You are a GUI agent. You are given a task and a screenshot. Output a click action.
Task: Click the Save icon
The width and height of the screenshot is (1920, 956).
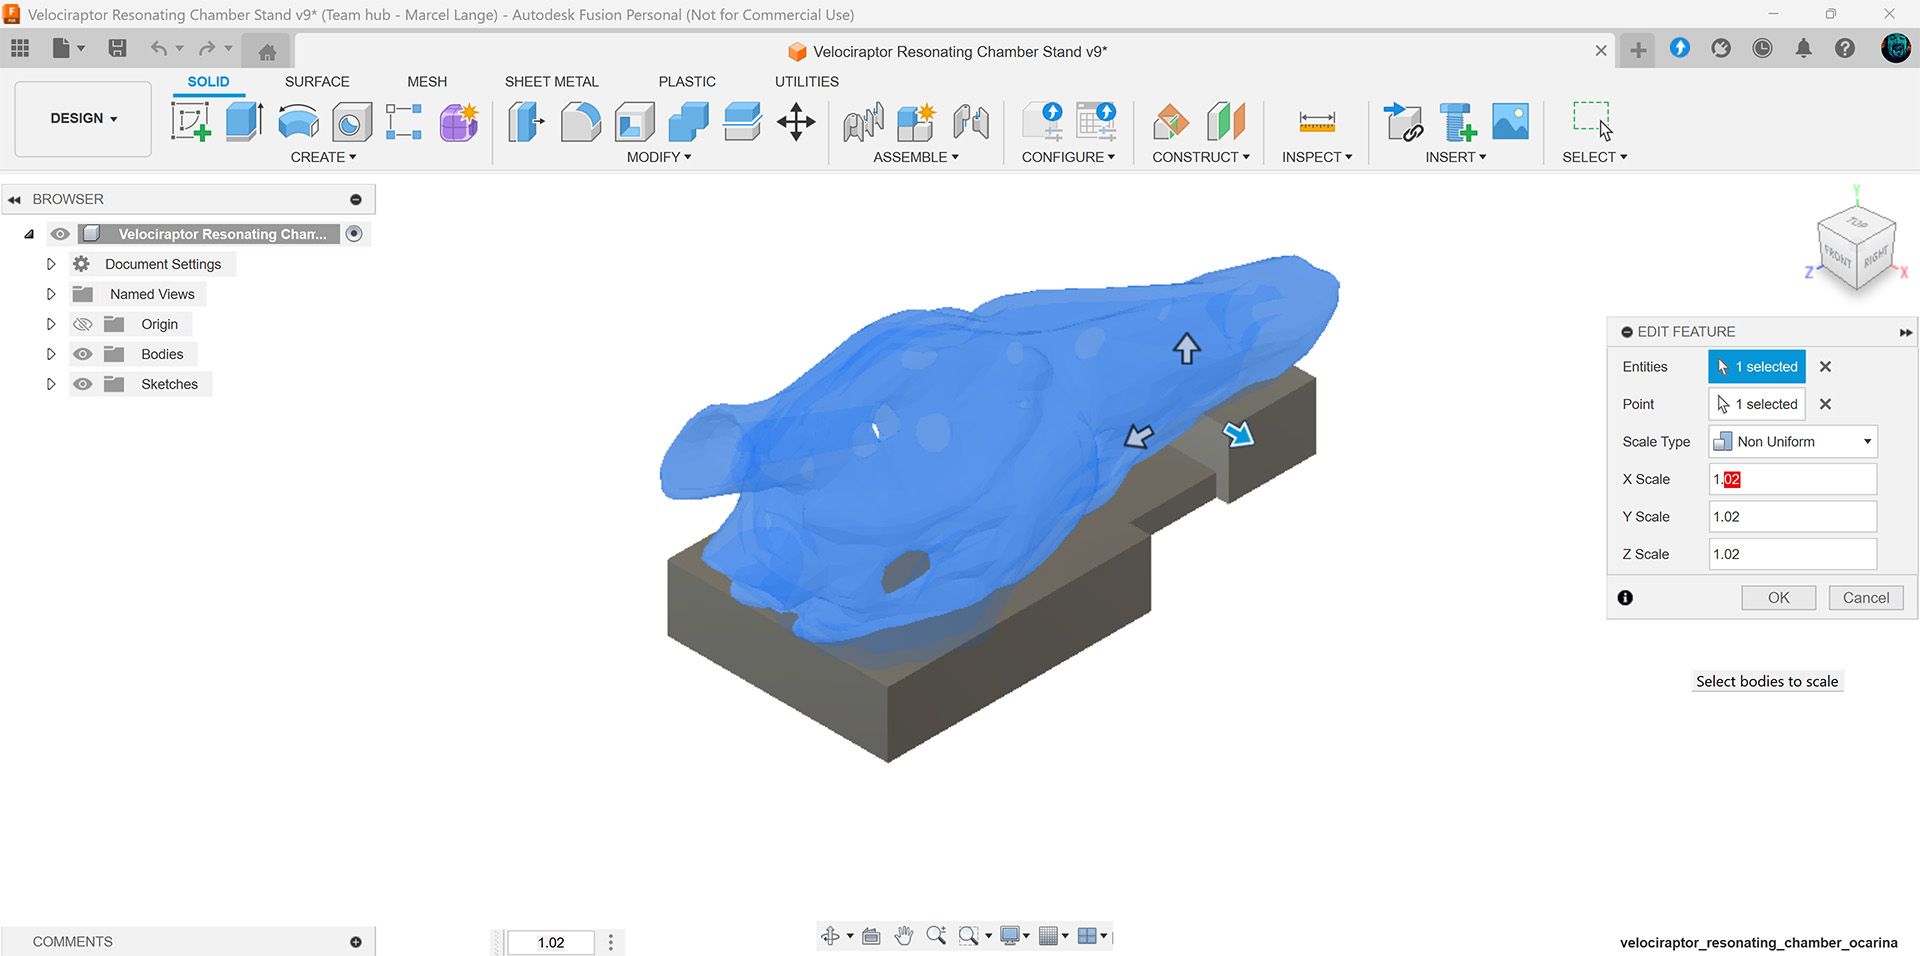pyautogui.click(x=117, y=48)
